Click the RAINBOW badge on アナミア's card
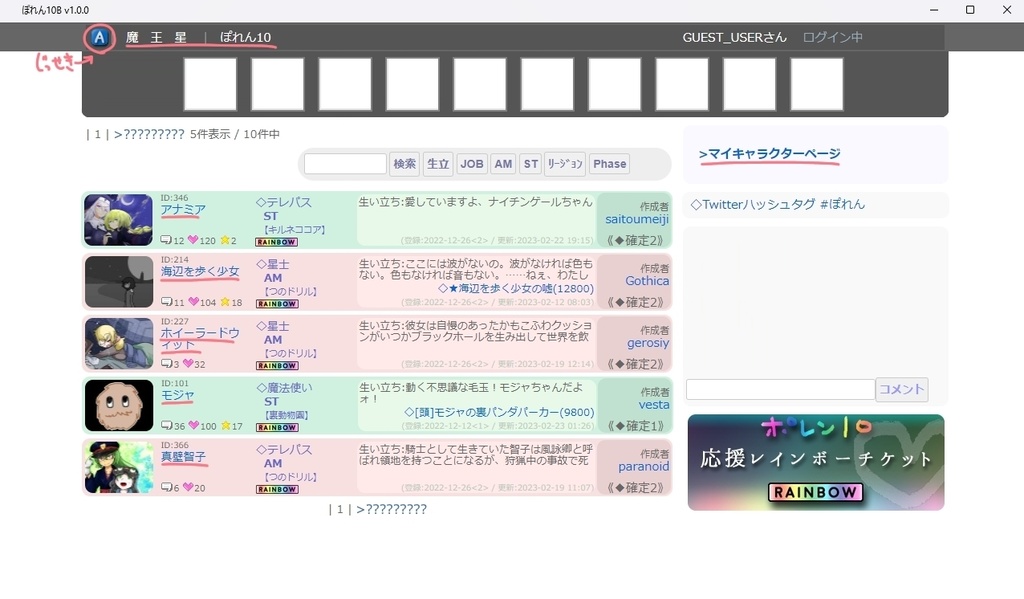The width and height of the screenshot is (1024, 599). 276,242
